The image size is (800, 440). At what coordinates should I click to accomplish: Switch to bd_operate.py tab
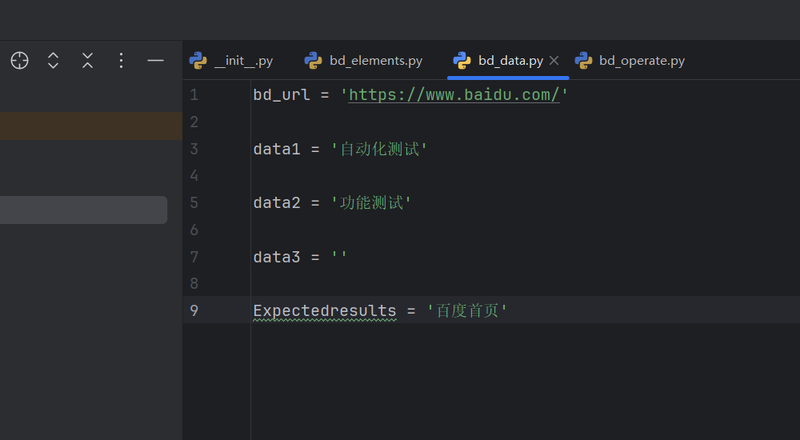pos(642,61)
